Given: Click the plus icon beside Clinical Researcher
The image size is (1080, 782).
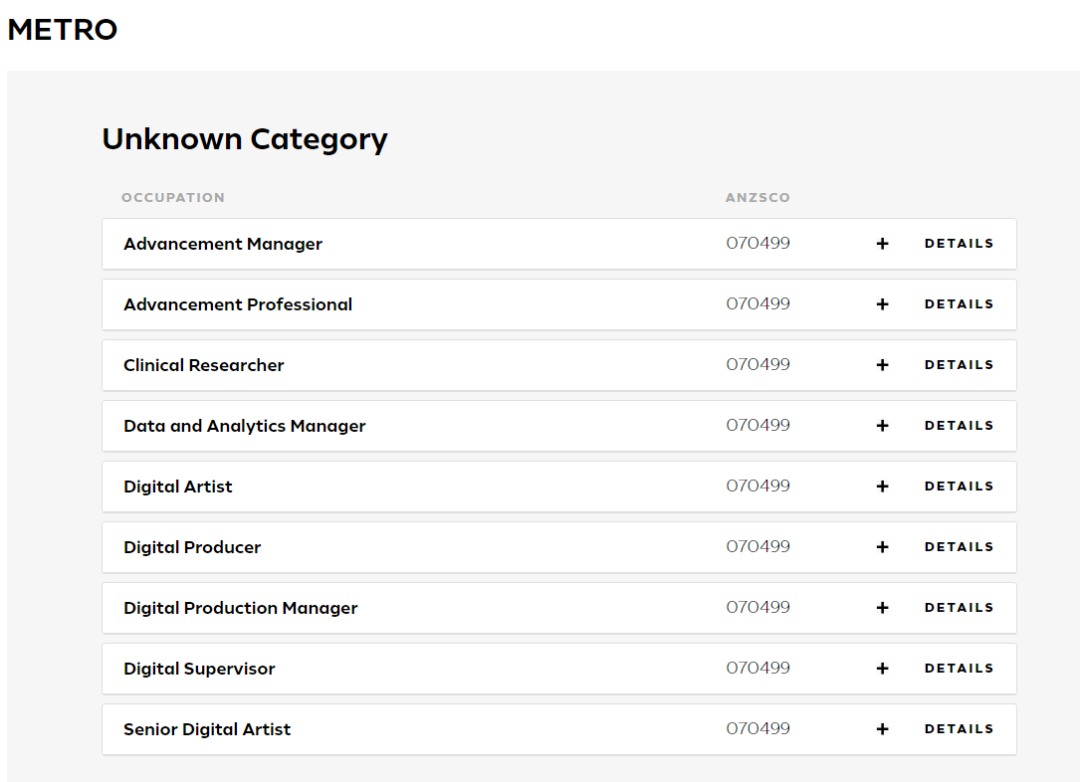Looking at the screenshot, I should point(882,365).
